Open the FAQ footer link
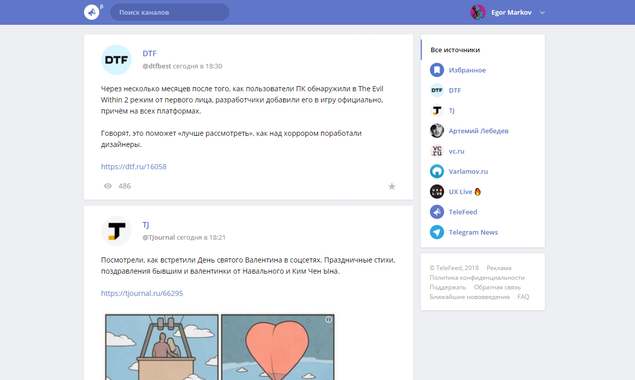The height and width of the screenshot is (380, 635). [523, 297]
